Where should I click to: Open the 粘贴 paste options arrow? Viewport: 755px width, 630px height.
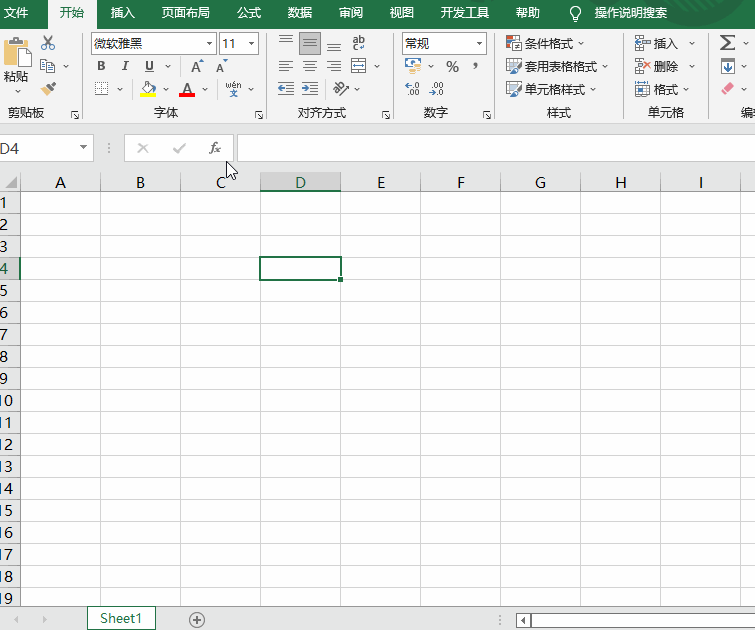[x=18, y=92]
